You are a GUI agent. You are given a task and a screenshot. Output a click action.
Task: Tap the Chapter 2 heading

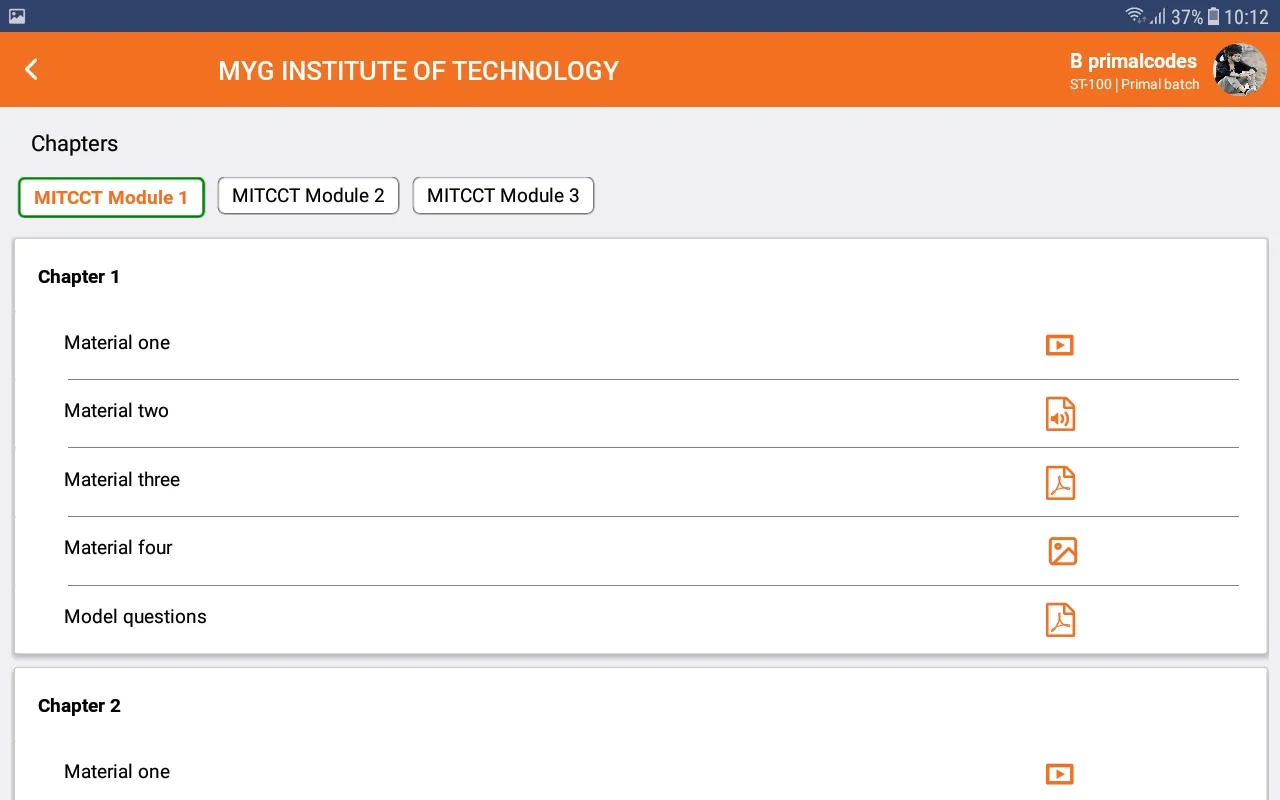pyautogui.click(x=79, y=706)
